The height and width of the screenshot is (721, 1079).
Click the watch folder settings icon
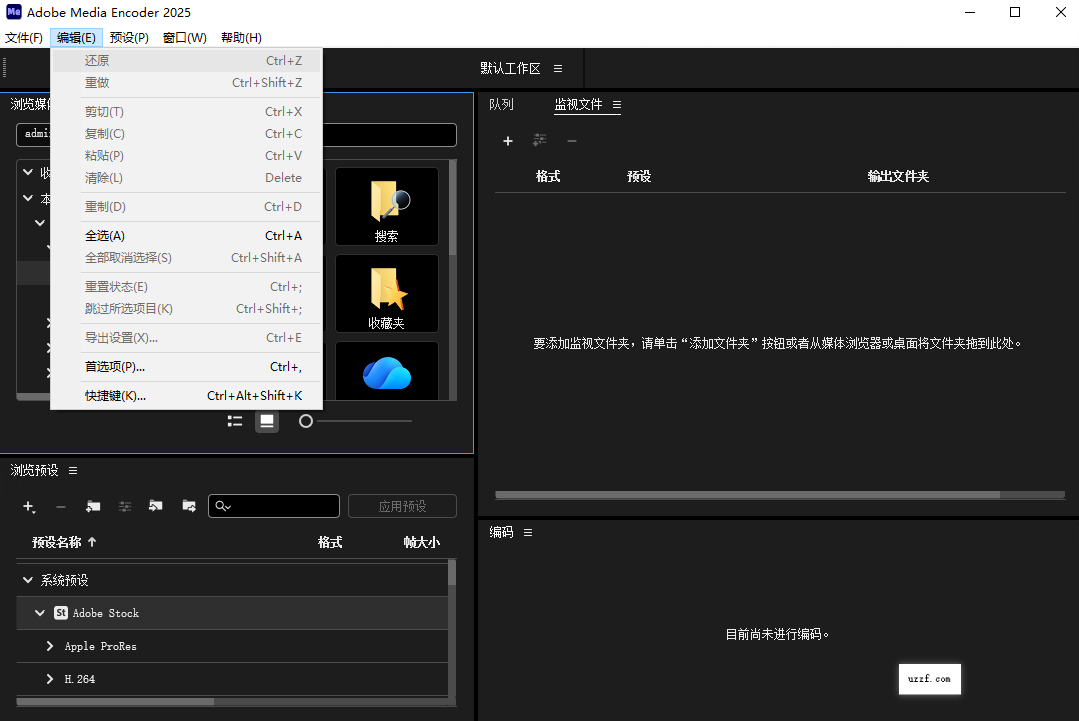point(538,141)
